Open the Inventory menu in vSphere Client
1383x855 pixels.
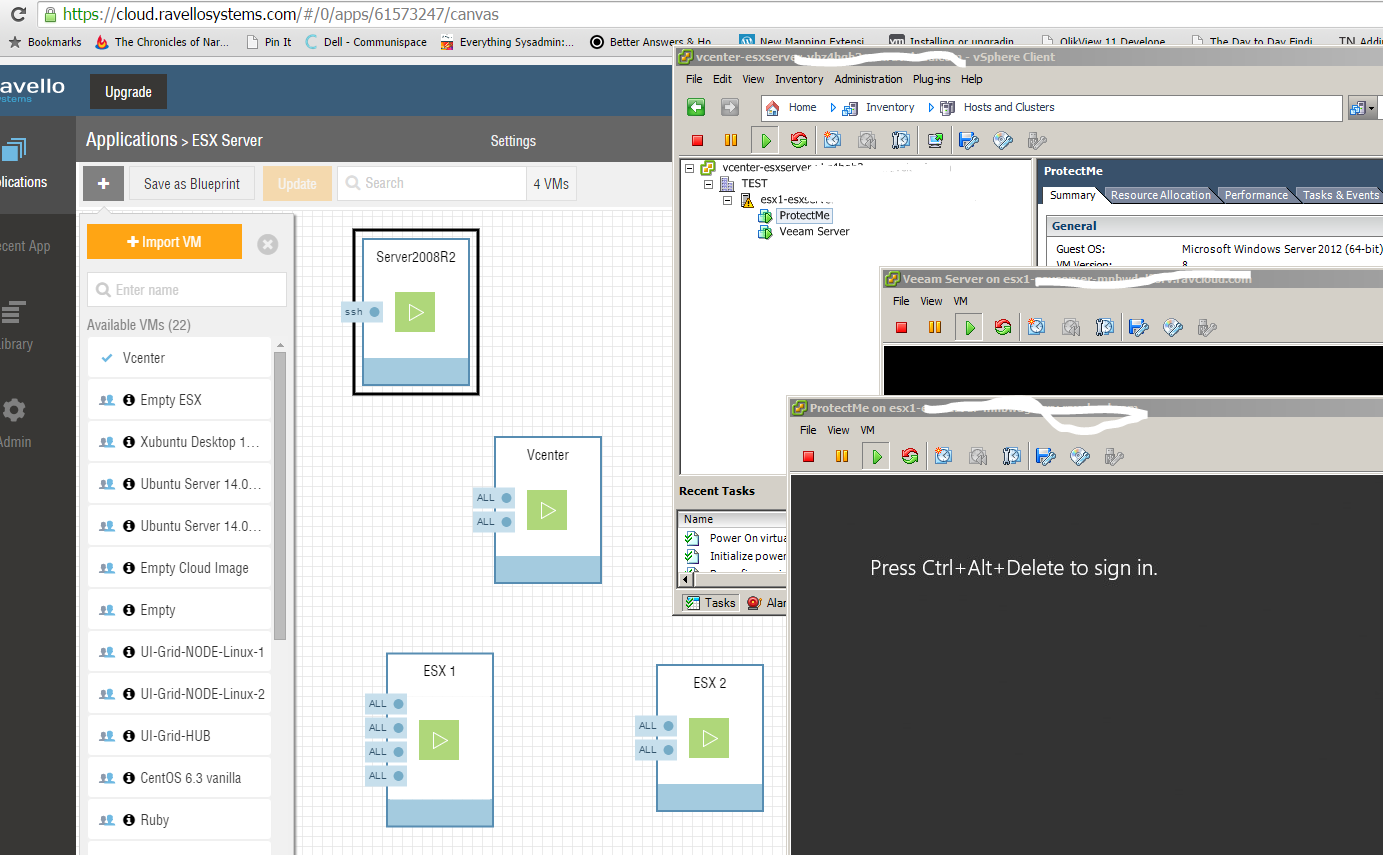[799, 79]
